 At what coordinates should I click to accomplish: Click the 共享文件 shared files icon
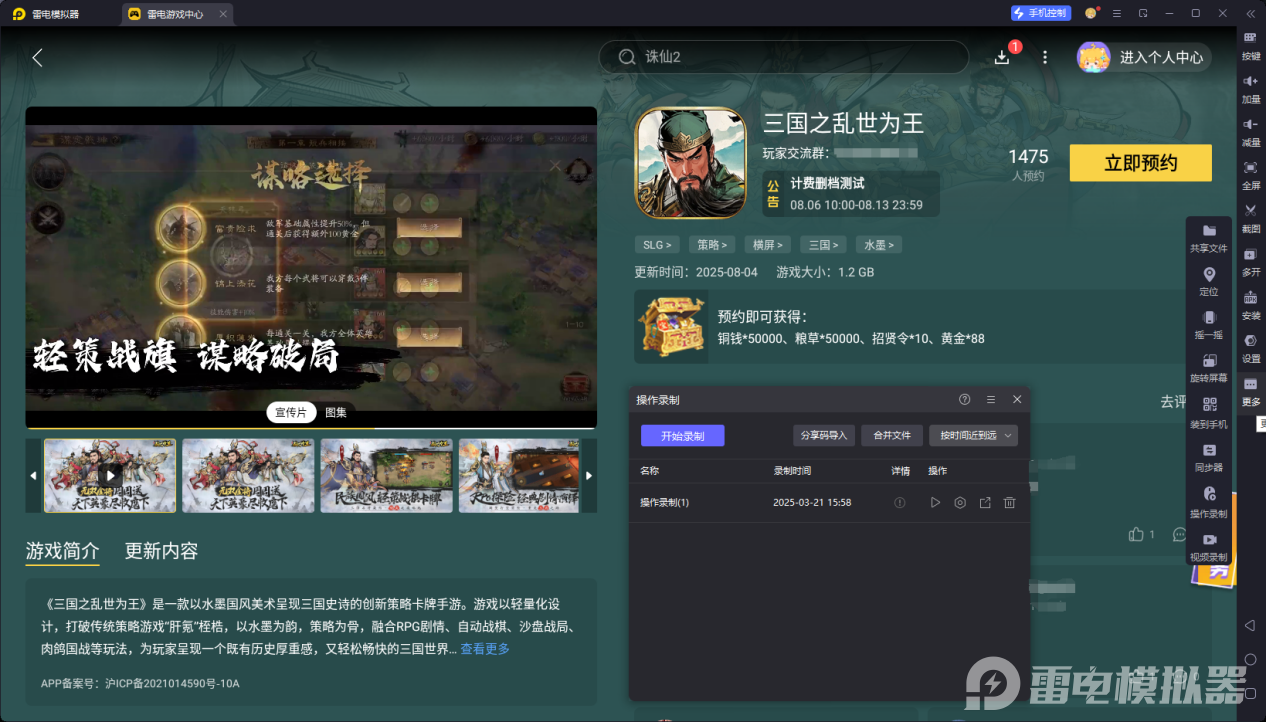1208,235
